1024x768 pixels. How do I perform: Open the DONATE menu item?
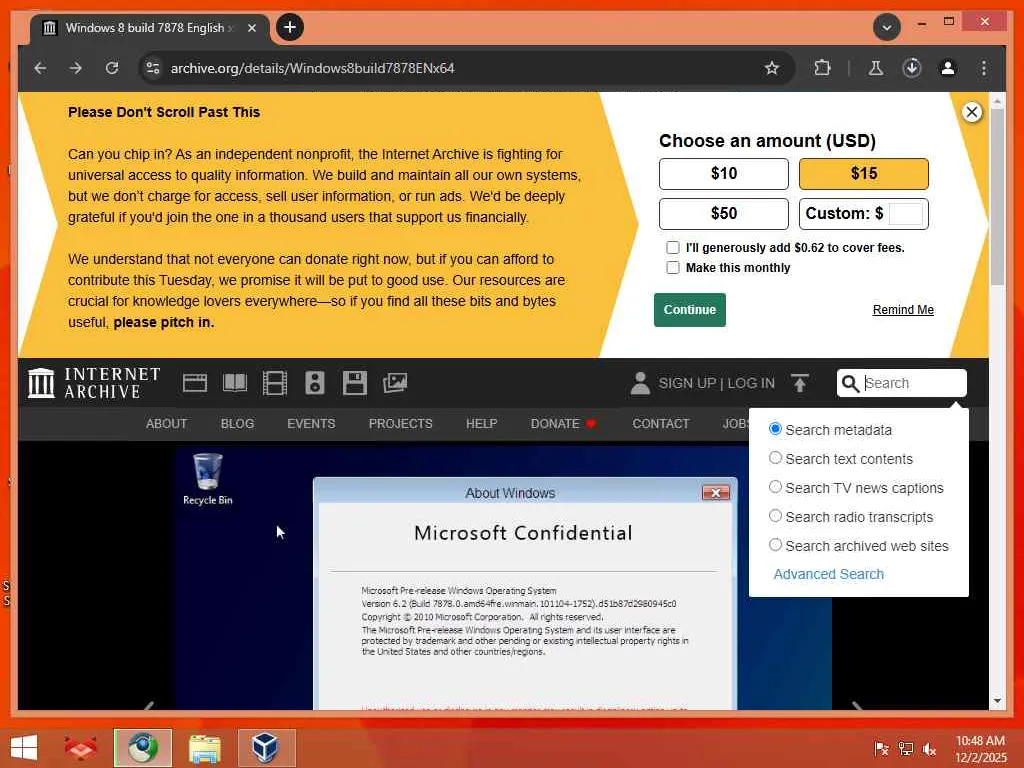(x=563, y=424)
